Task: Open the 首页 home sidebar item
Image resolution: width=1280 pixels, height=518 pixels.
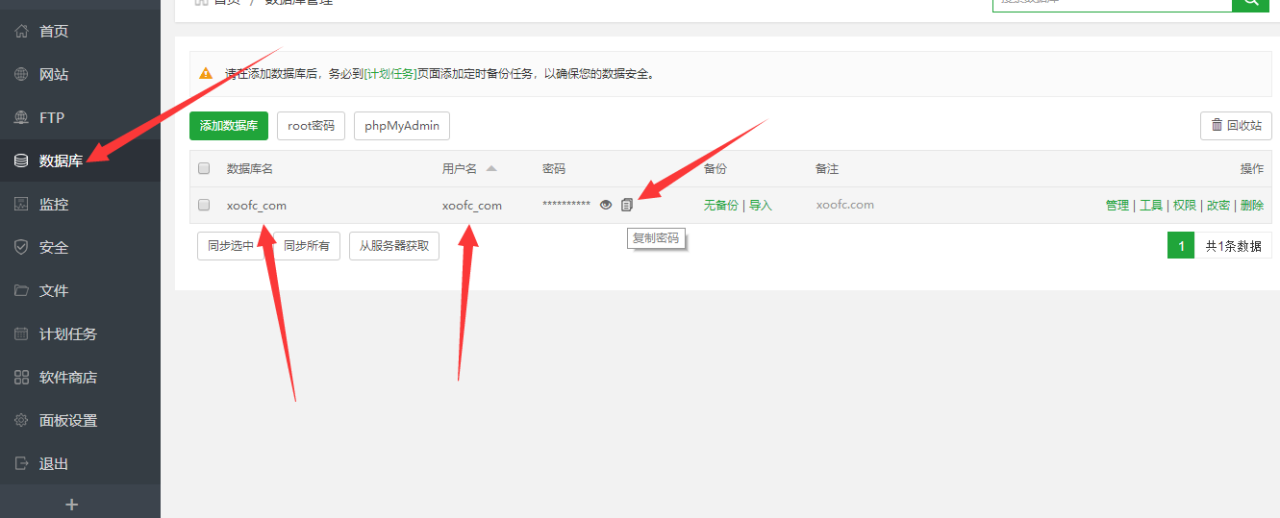Action: [x=80, y=31]
